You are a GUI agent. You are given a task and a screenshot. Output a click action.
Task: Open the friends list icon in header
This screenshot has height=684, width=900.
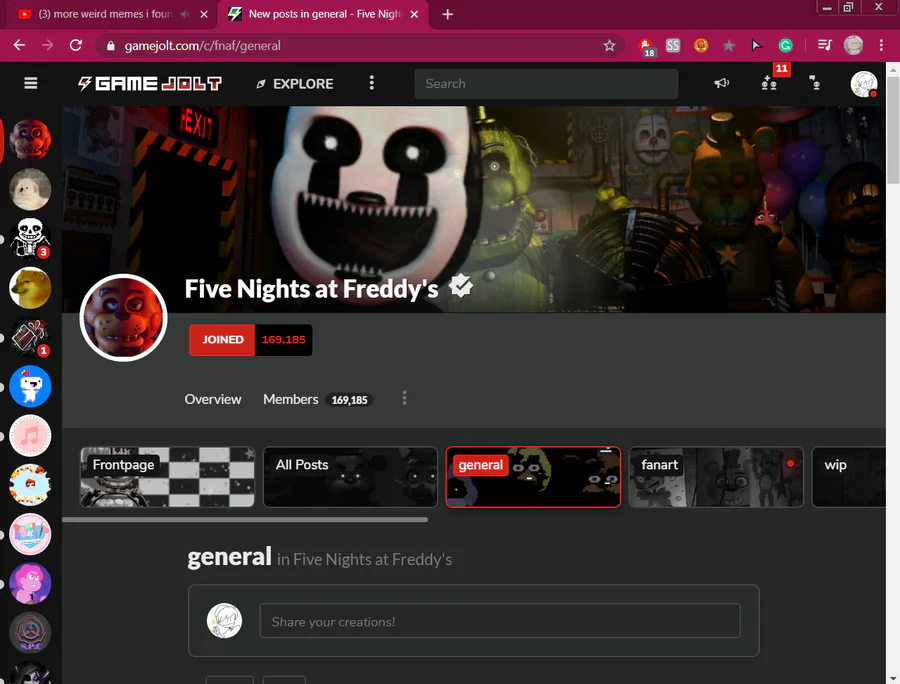point(814,84)
